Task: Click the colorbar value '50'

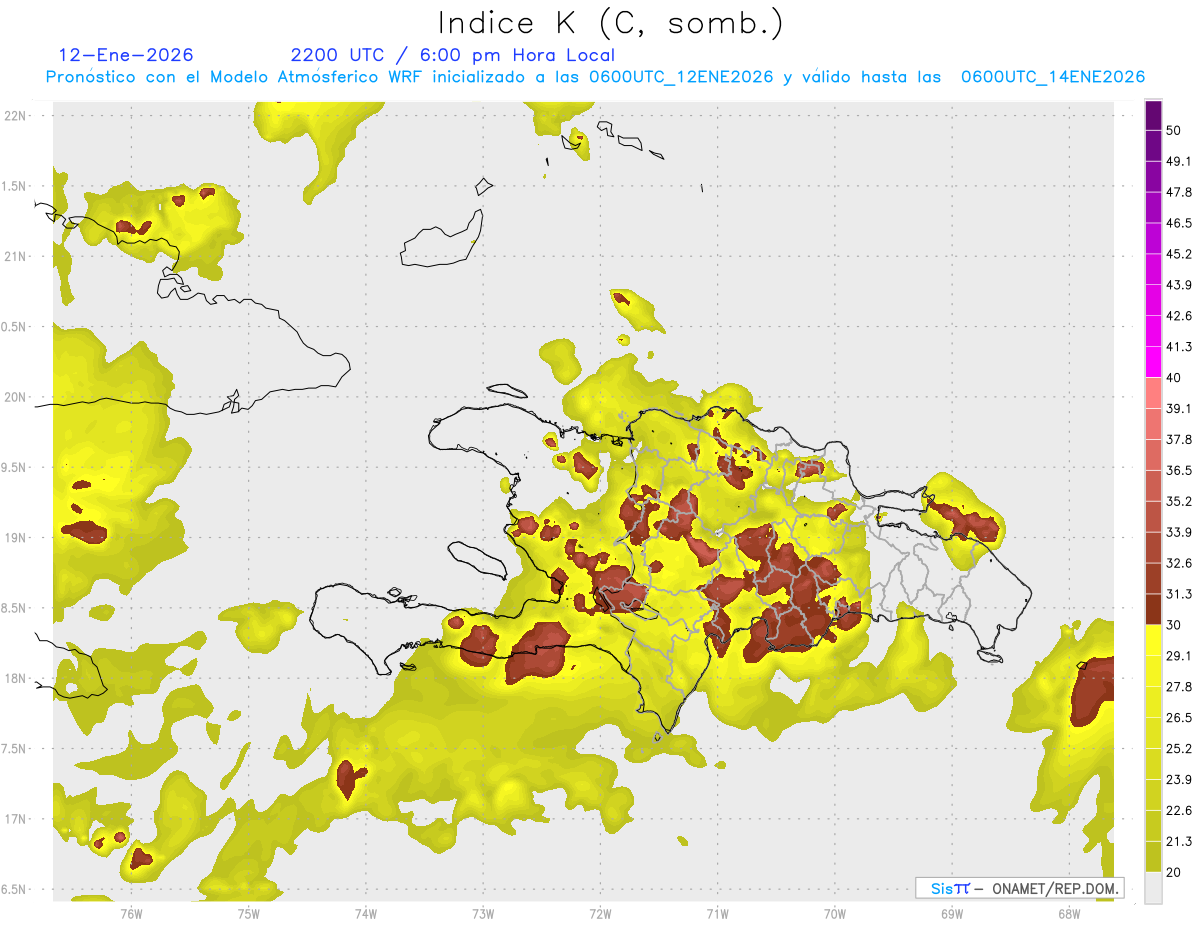Action: (1174, 130)
